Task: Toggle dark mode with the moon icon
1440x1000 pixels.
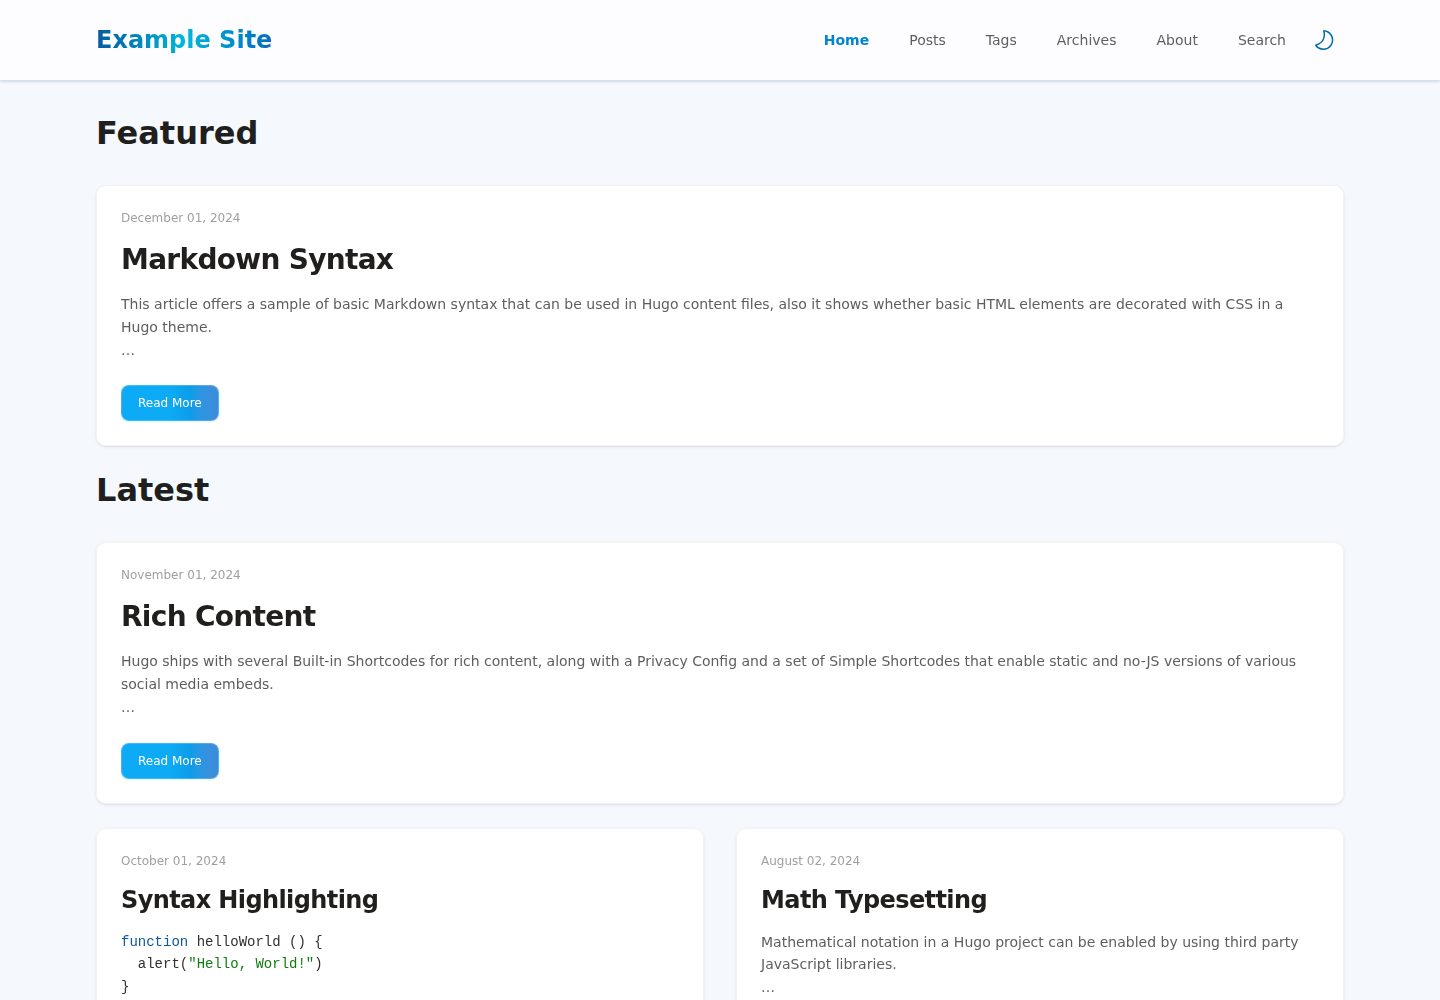Action: 1324,40
